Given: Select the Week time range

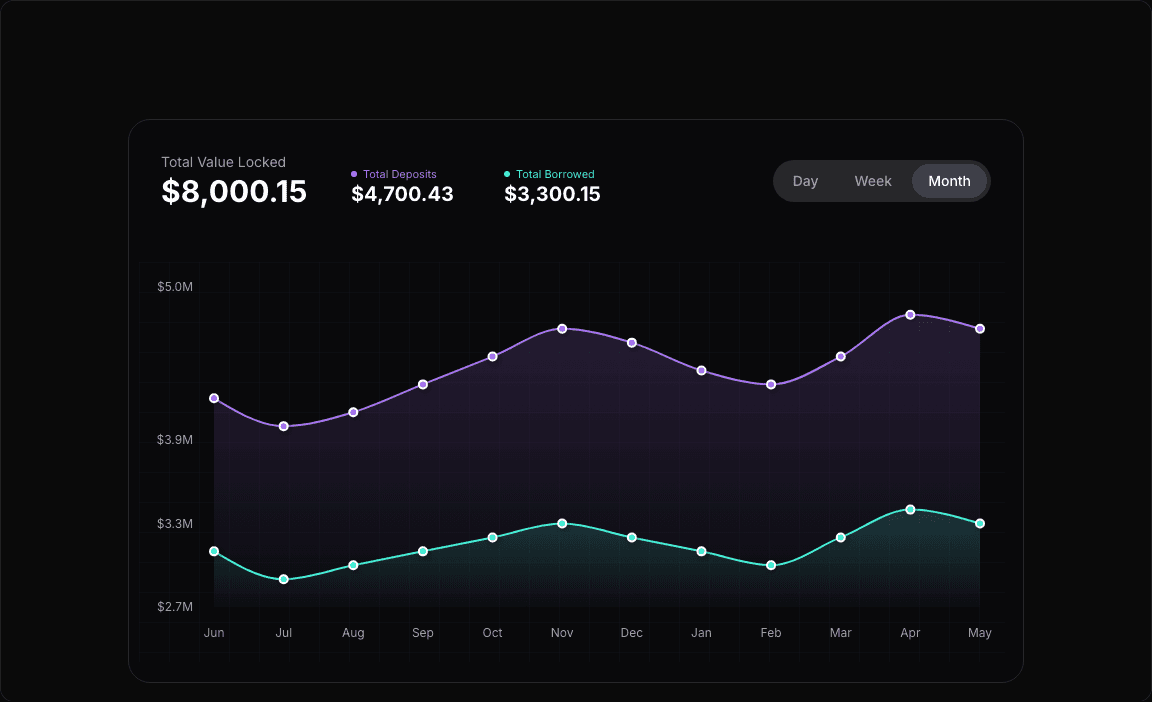Looking at the screenshot, I should tap(872, 181).
